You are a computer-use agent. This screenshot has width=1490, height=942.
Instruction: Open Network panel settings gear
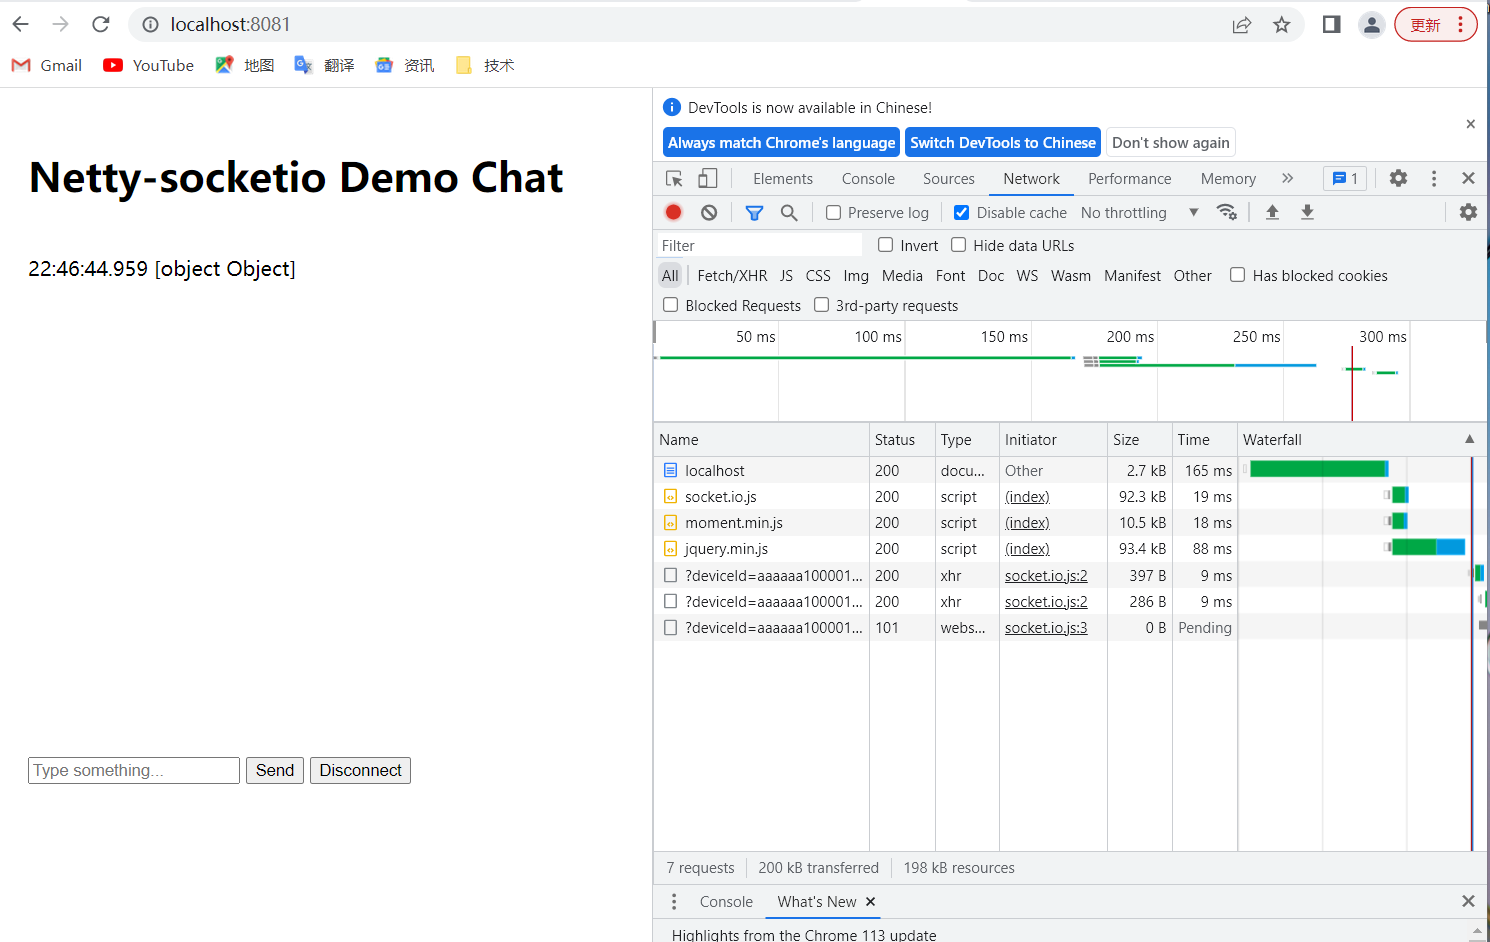coord(1468,212)
